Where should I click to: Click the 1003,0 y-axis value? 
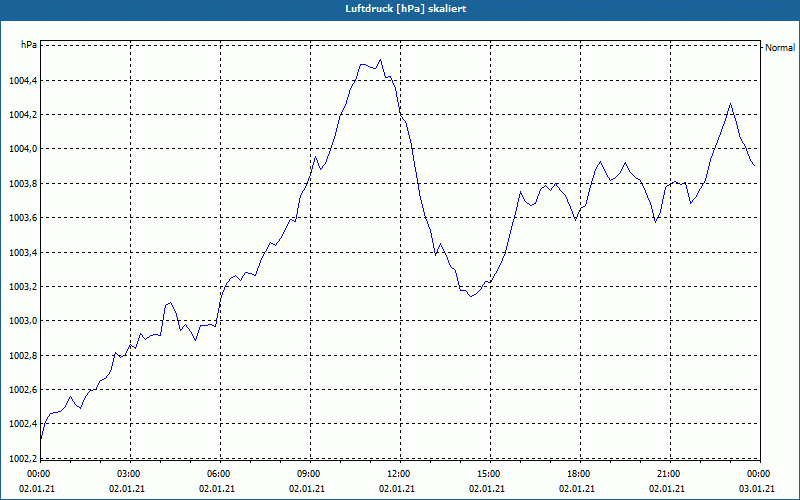click(x=22, y=321)
